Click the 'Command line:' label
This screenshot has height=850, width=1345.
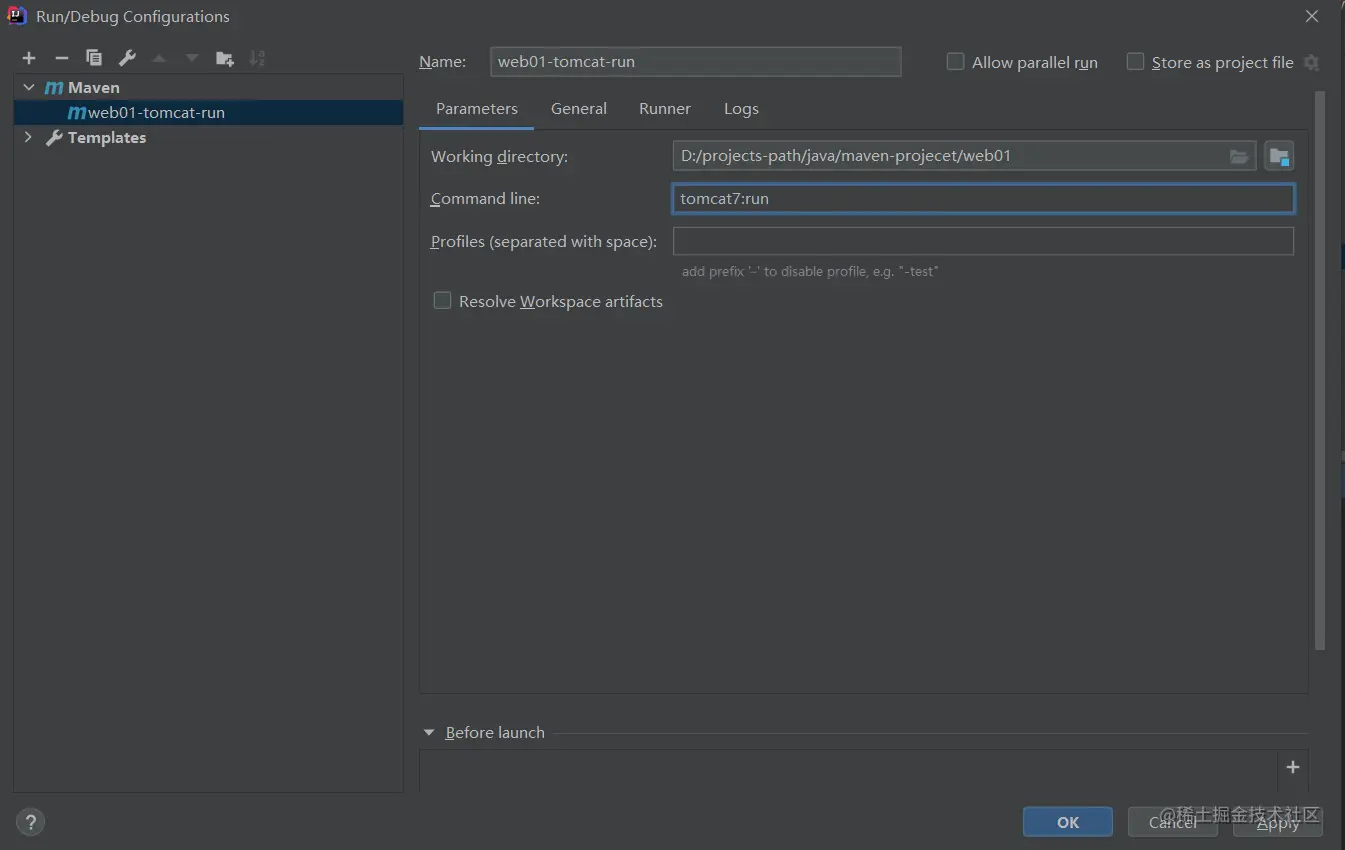pos(485,199)
